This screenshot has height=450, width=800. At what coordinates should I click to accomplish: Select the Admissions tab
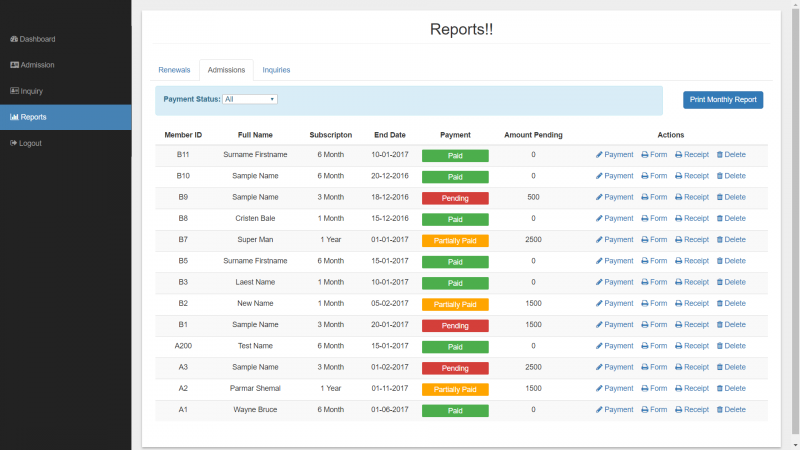tap(226, 70)
